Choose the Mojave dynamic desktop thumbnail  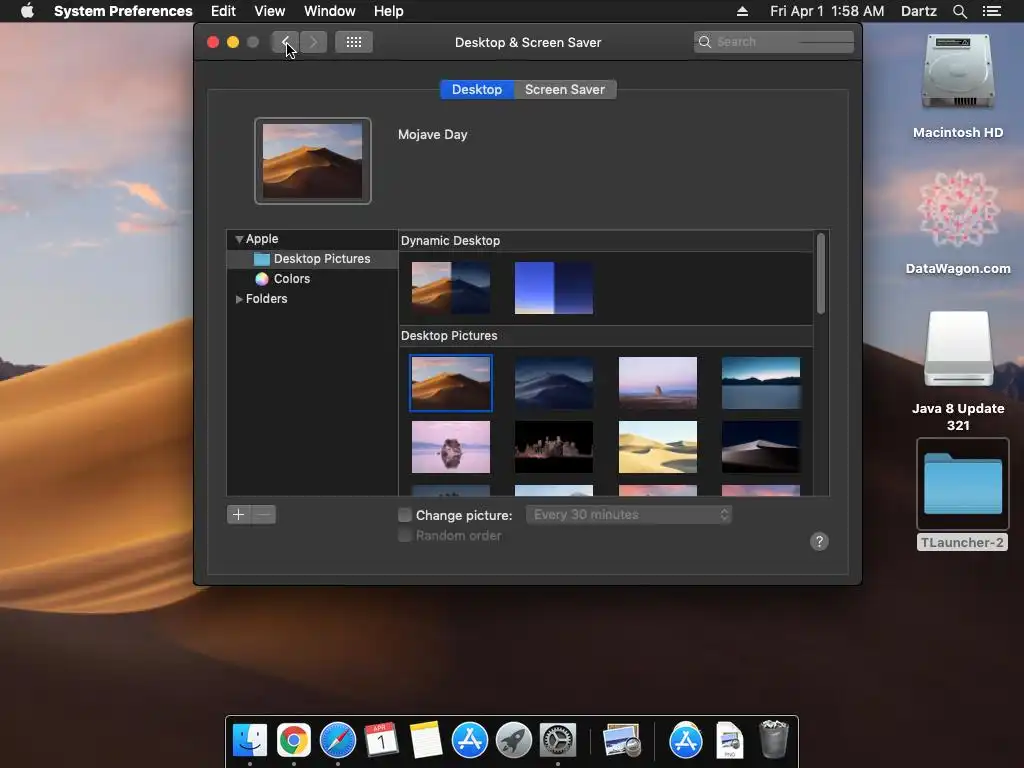tap(451, 288)
